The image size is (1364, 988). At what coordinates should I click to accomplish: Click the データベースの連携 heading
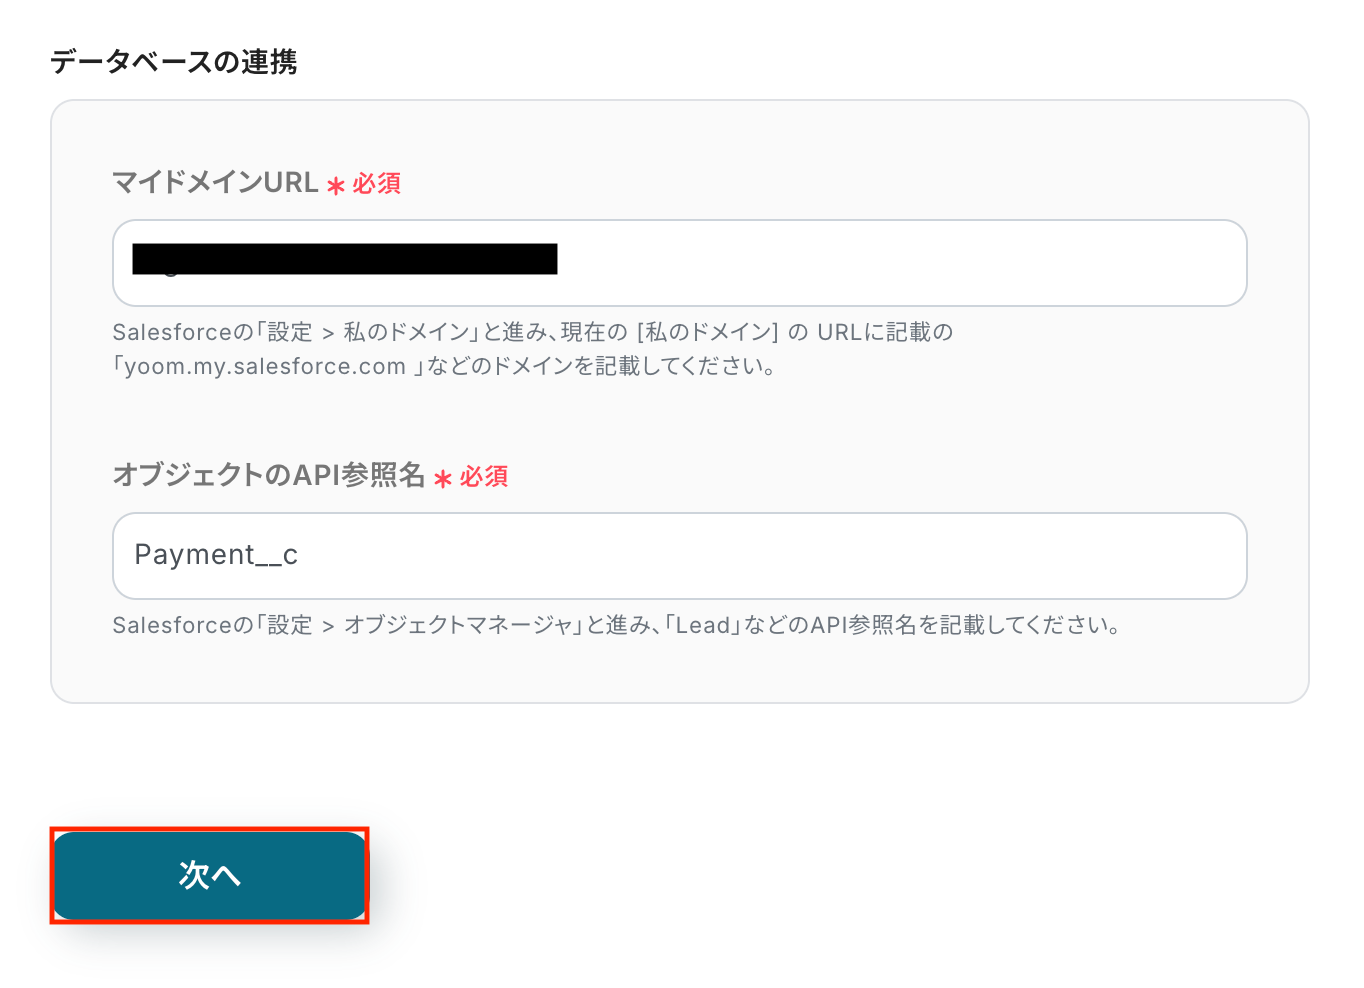point(174,62)
